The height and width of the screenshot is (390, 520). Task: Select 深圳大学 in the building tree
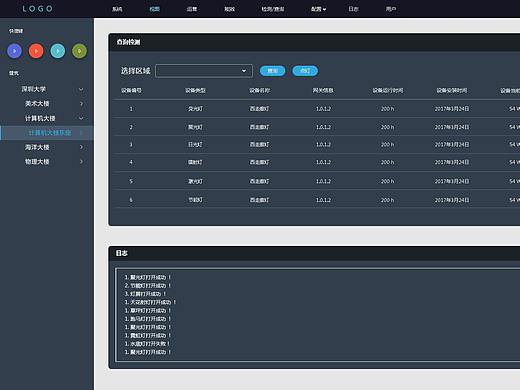[x=34, y=89]
